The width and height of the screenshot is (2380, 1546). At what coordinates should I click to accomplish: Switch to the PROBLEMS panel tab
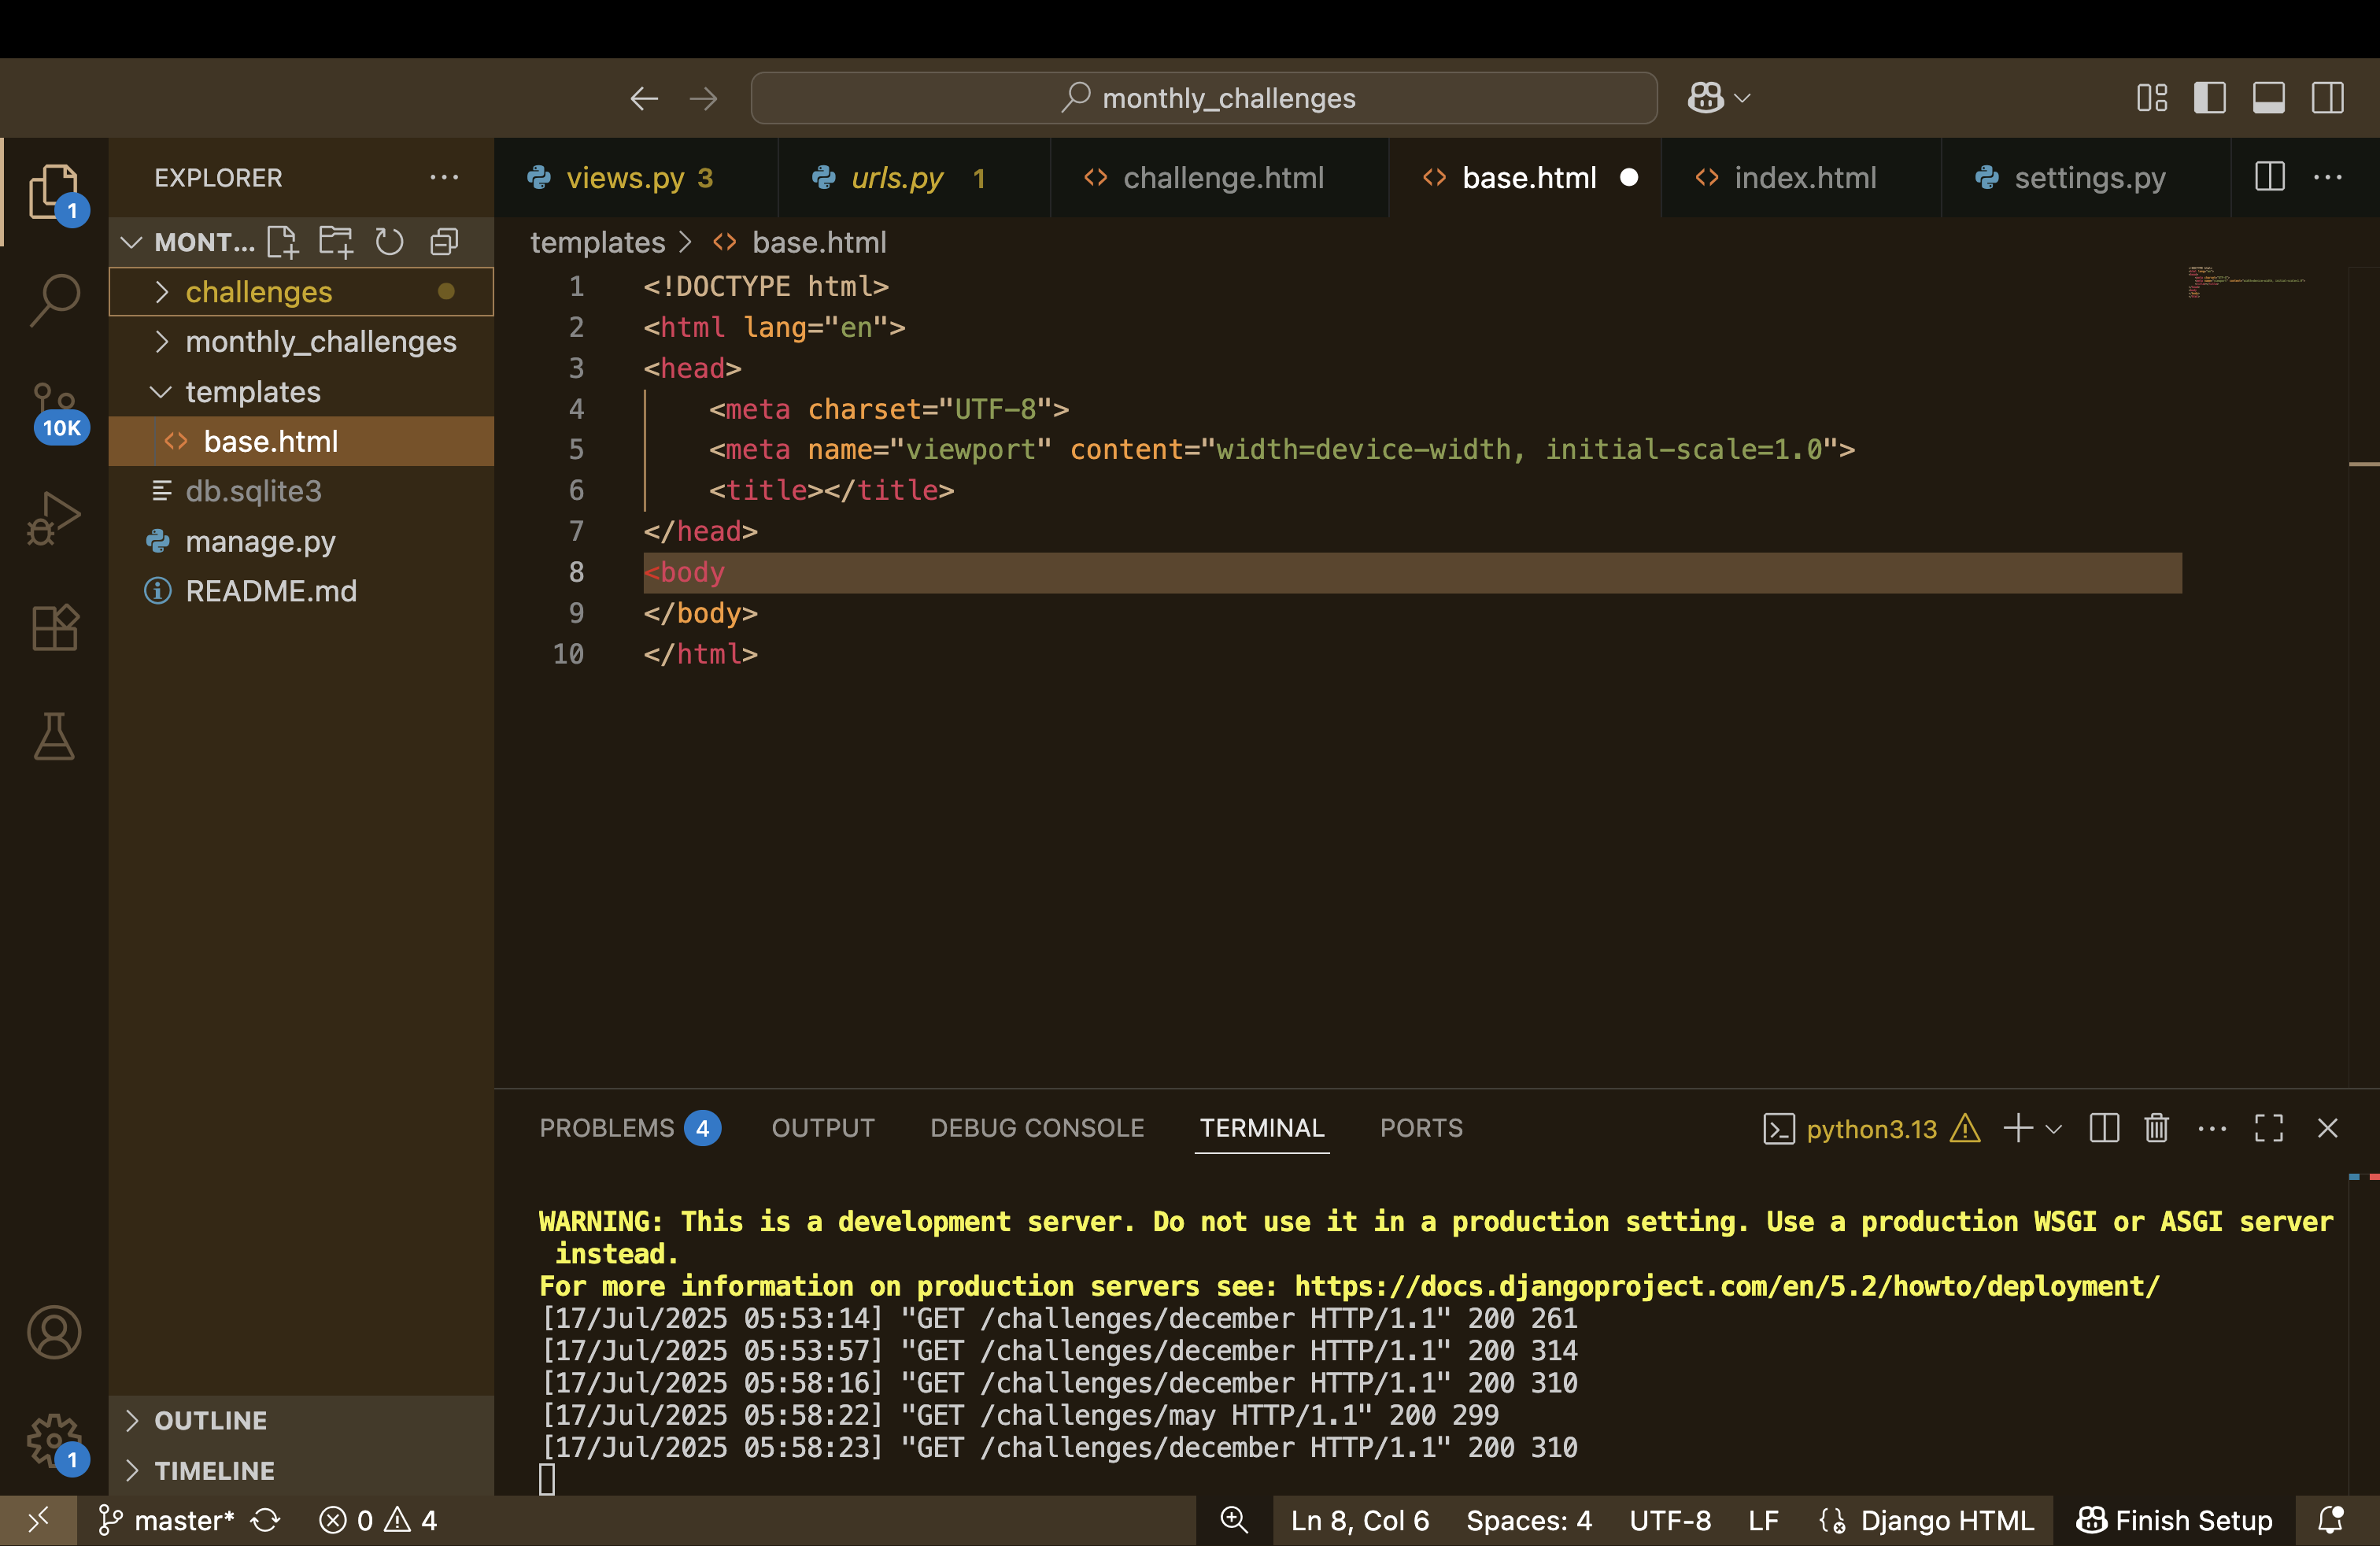tap(607, 1128)
